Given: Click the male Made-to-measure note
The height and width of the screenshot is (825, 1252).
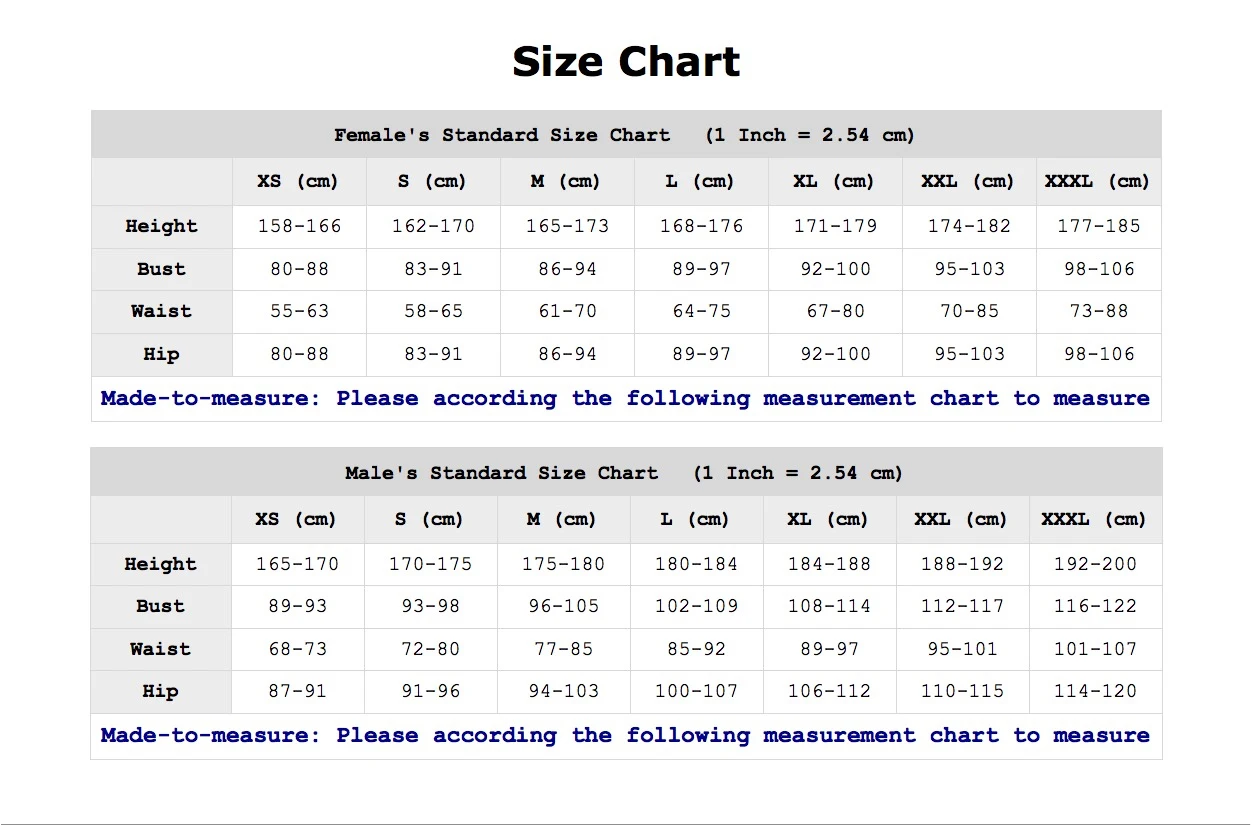Looking at the screenshot, I should coord(625,735).
